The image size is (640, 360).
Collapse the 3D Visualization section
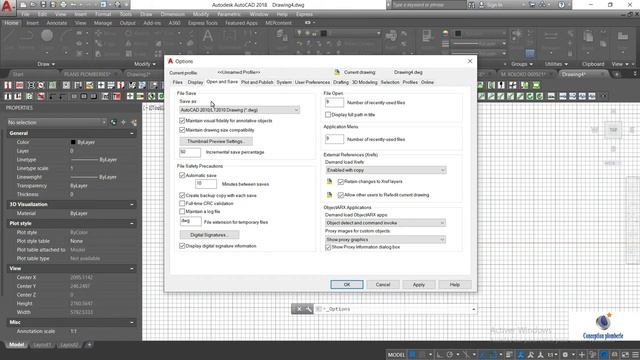pos(132,204)
